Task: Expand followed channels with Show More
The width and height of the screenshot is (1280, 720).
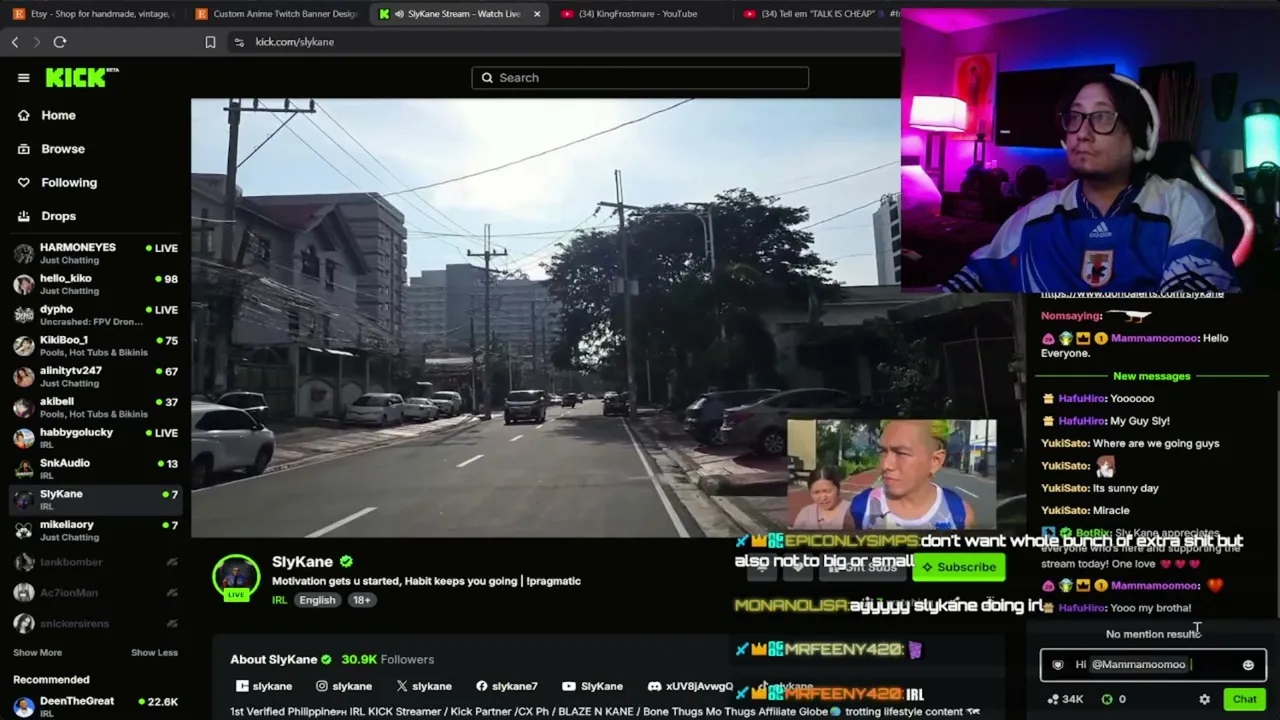Action: tap(37, 653)
